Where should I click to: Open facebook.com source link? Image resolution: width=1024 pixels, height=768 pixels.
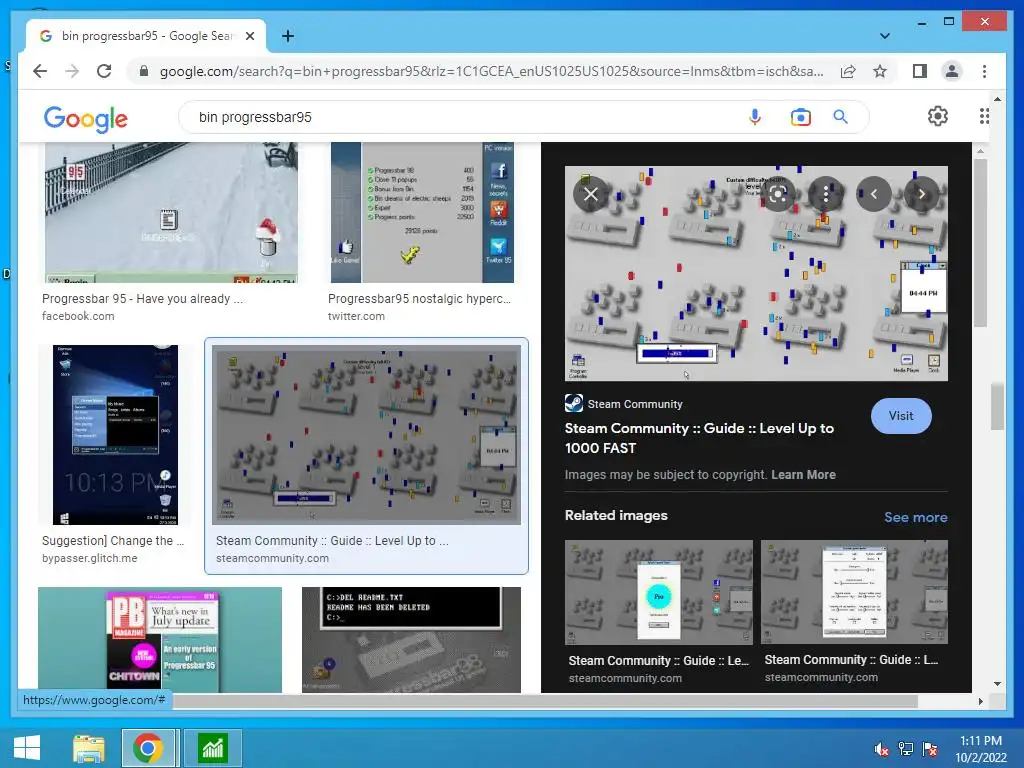point(78,316)
